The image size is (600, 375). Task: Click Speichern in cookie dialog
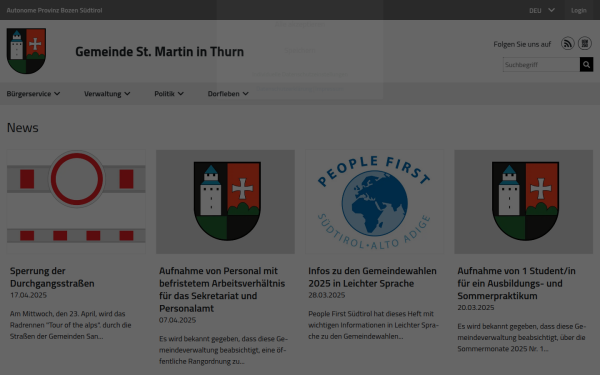click(300, 50)
